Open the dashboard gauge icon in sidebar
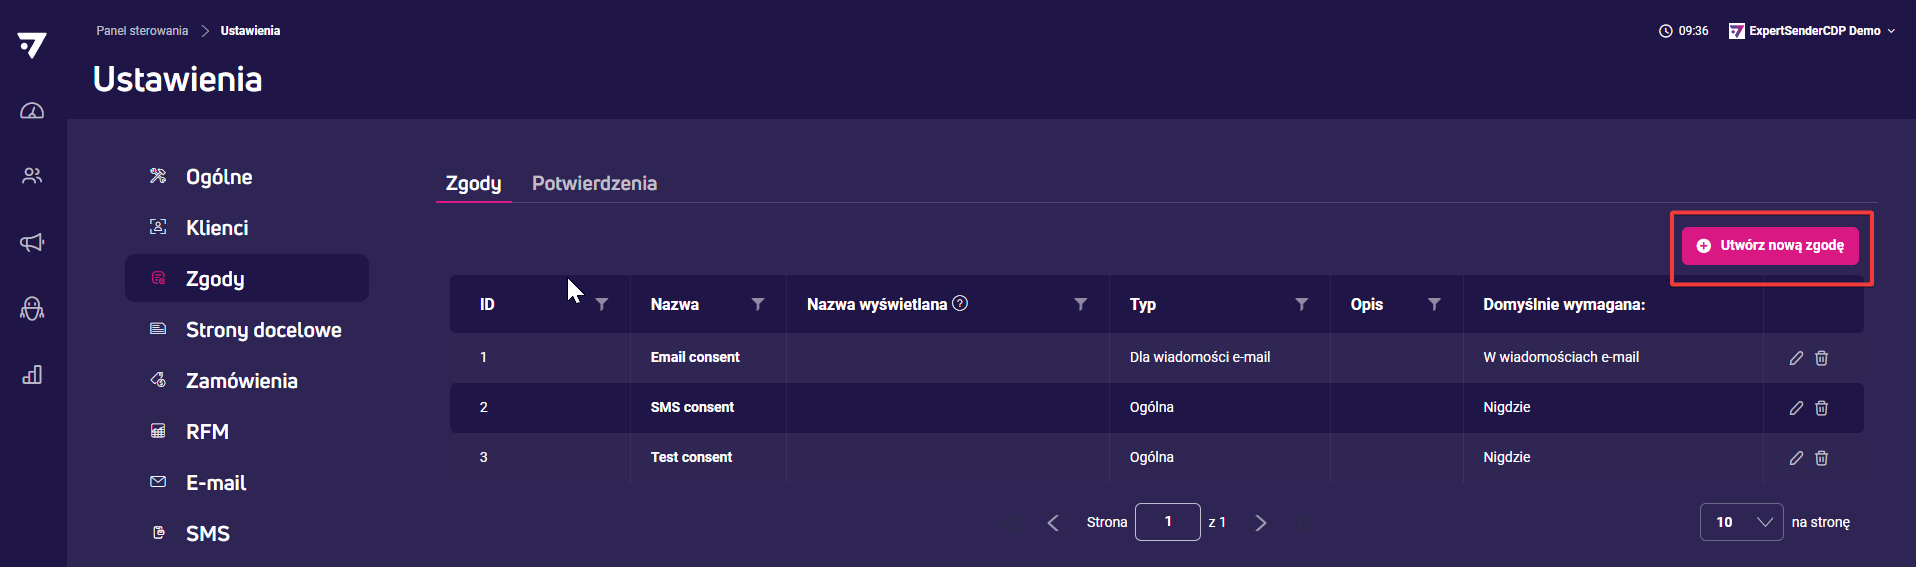This screenshot has height=567, width=1916. (32, 111)
